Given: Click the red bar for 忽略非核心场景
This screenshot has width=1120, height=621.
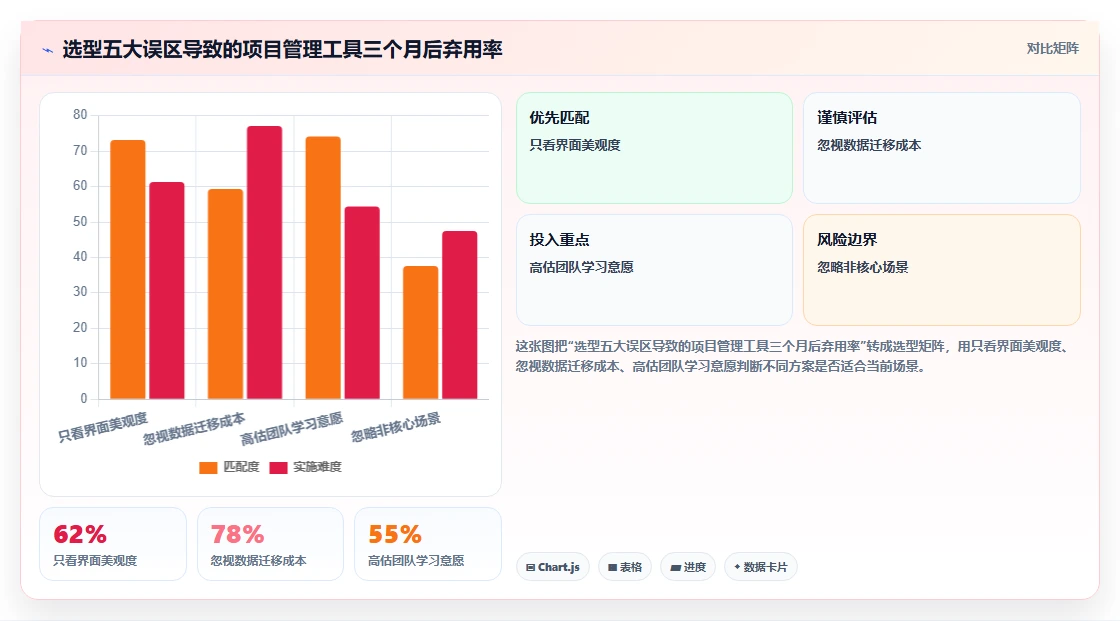Looking at the screenshot, I should click(459, 315).
